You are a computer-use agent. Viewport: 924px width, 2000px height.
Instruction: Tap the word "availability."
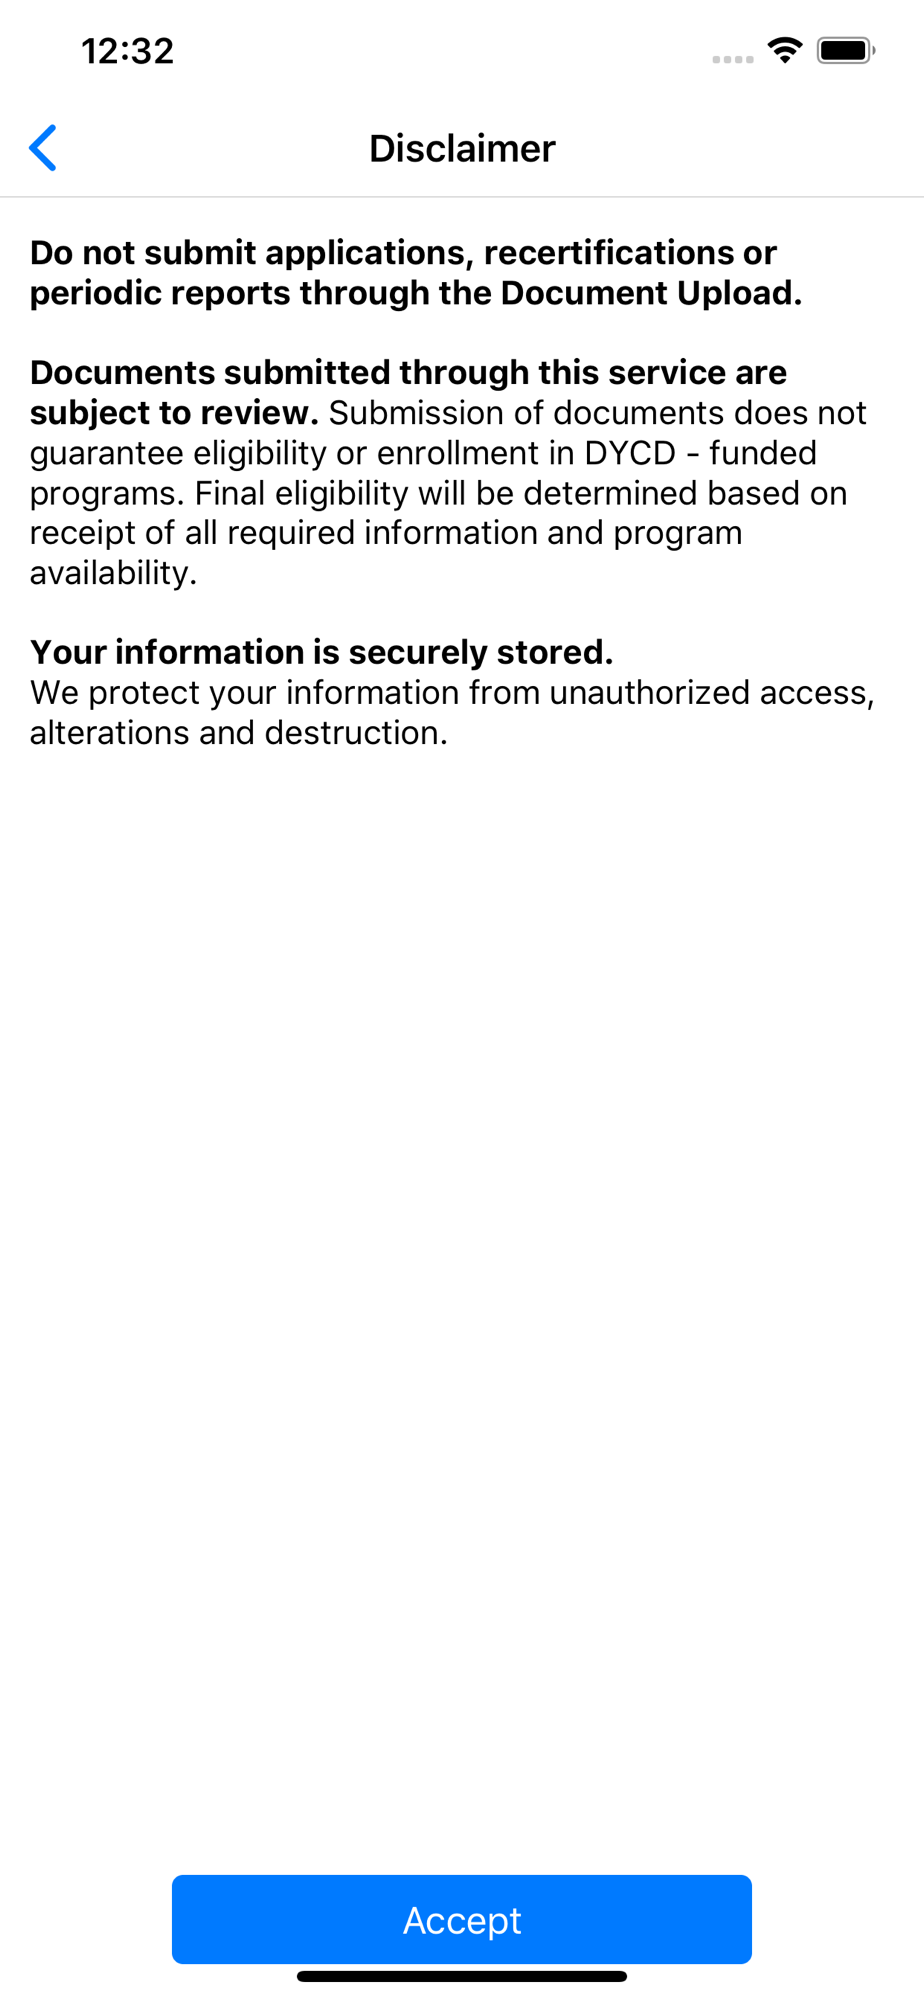(113, 573)
